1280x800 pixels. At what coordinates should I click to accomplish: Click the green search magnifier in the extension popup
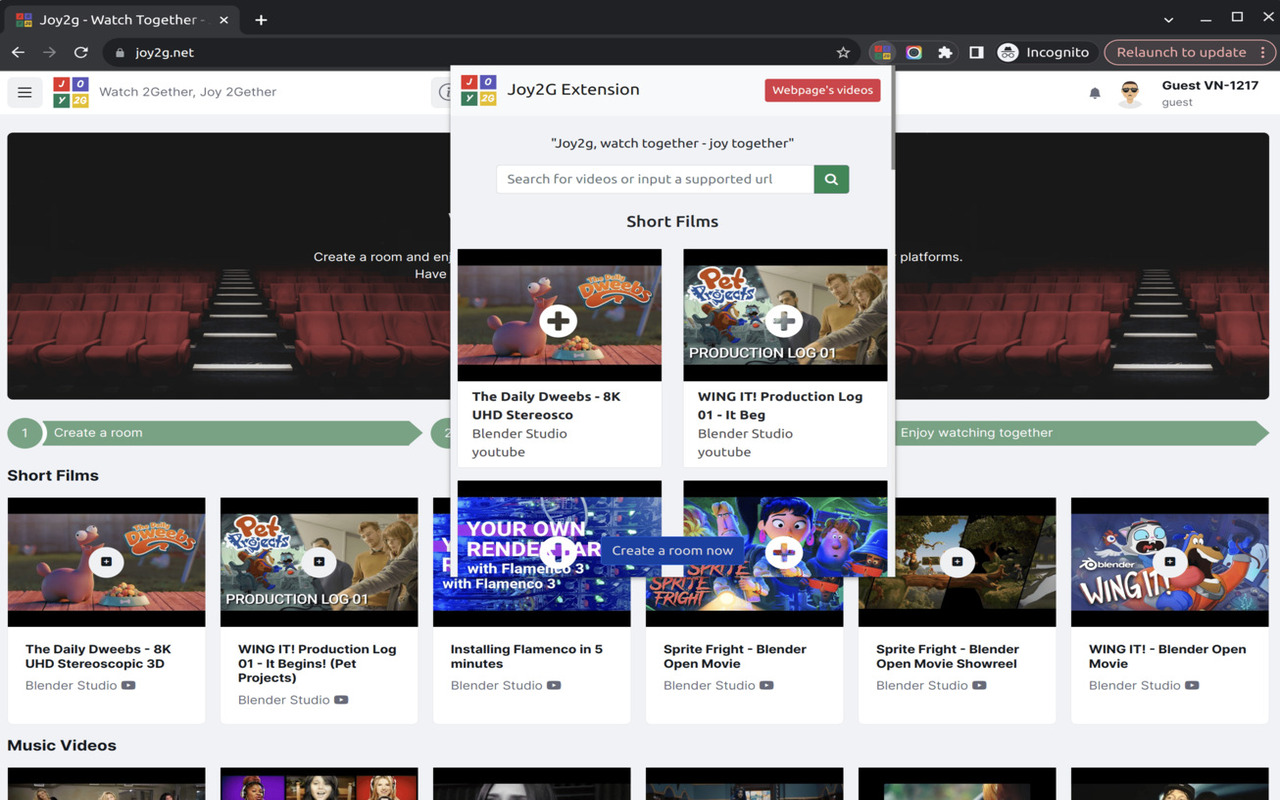point(831,179)
